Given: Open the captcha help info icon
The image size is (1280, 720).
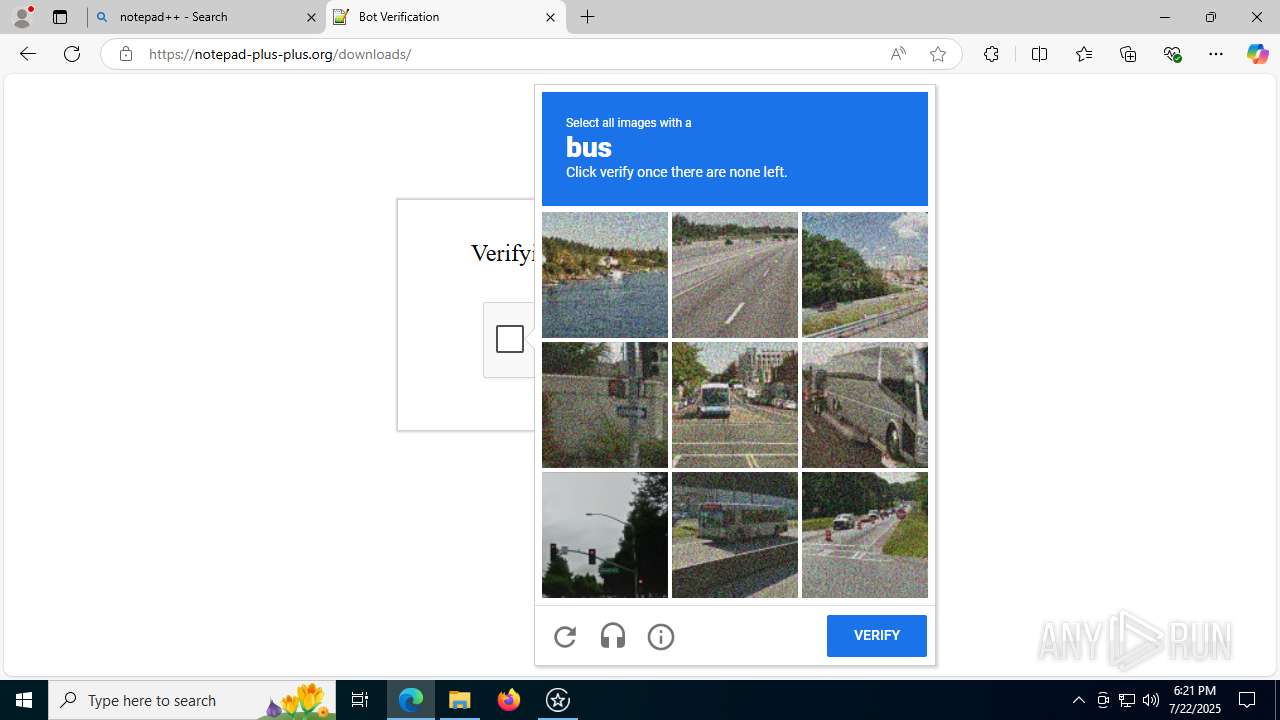Looking at the screenshot, I should [x=661, y=636].
